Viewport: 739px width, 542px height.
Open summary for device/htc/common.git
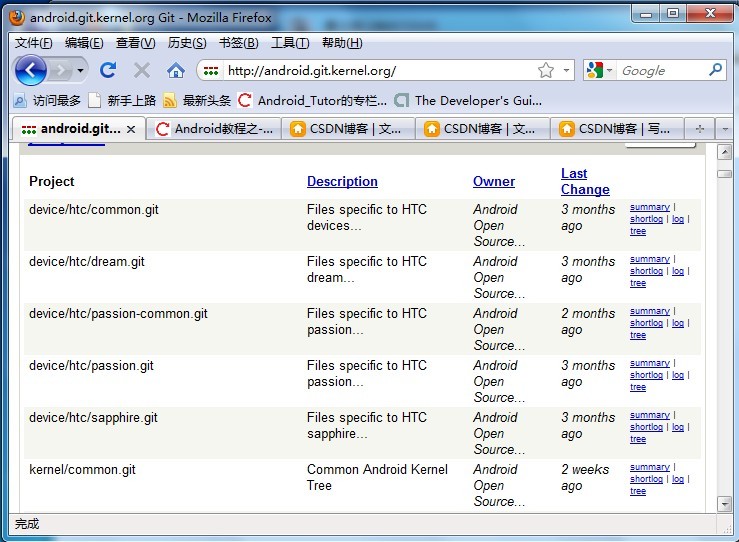coord(650,207)
